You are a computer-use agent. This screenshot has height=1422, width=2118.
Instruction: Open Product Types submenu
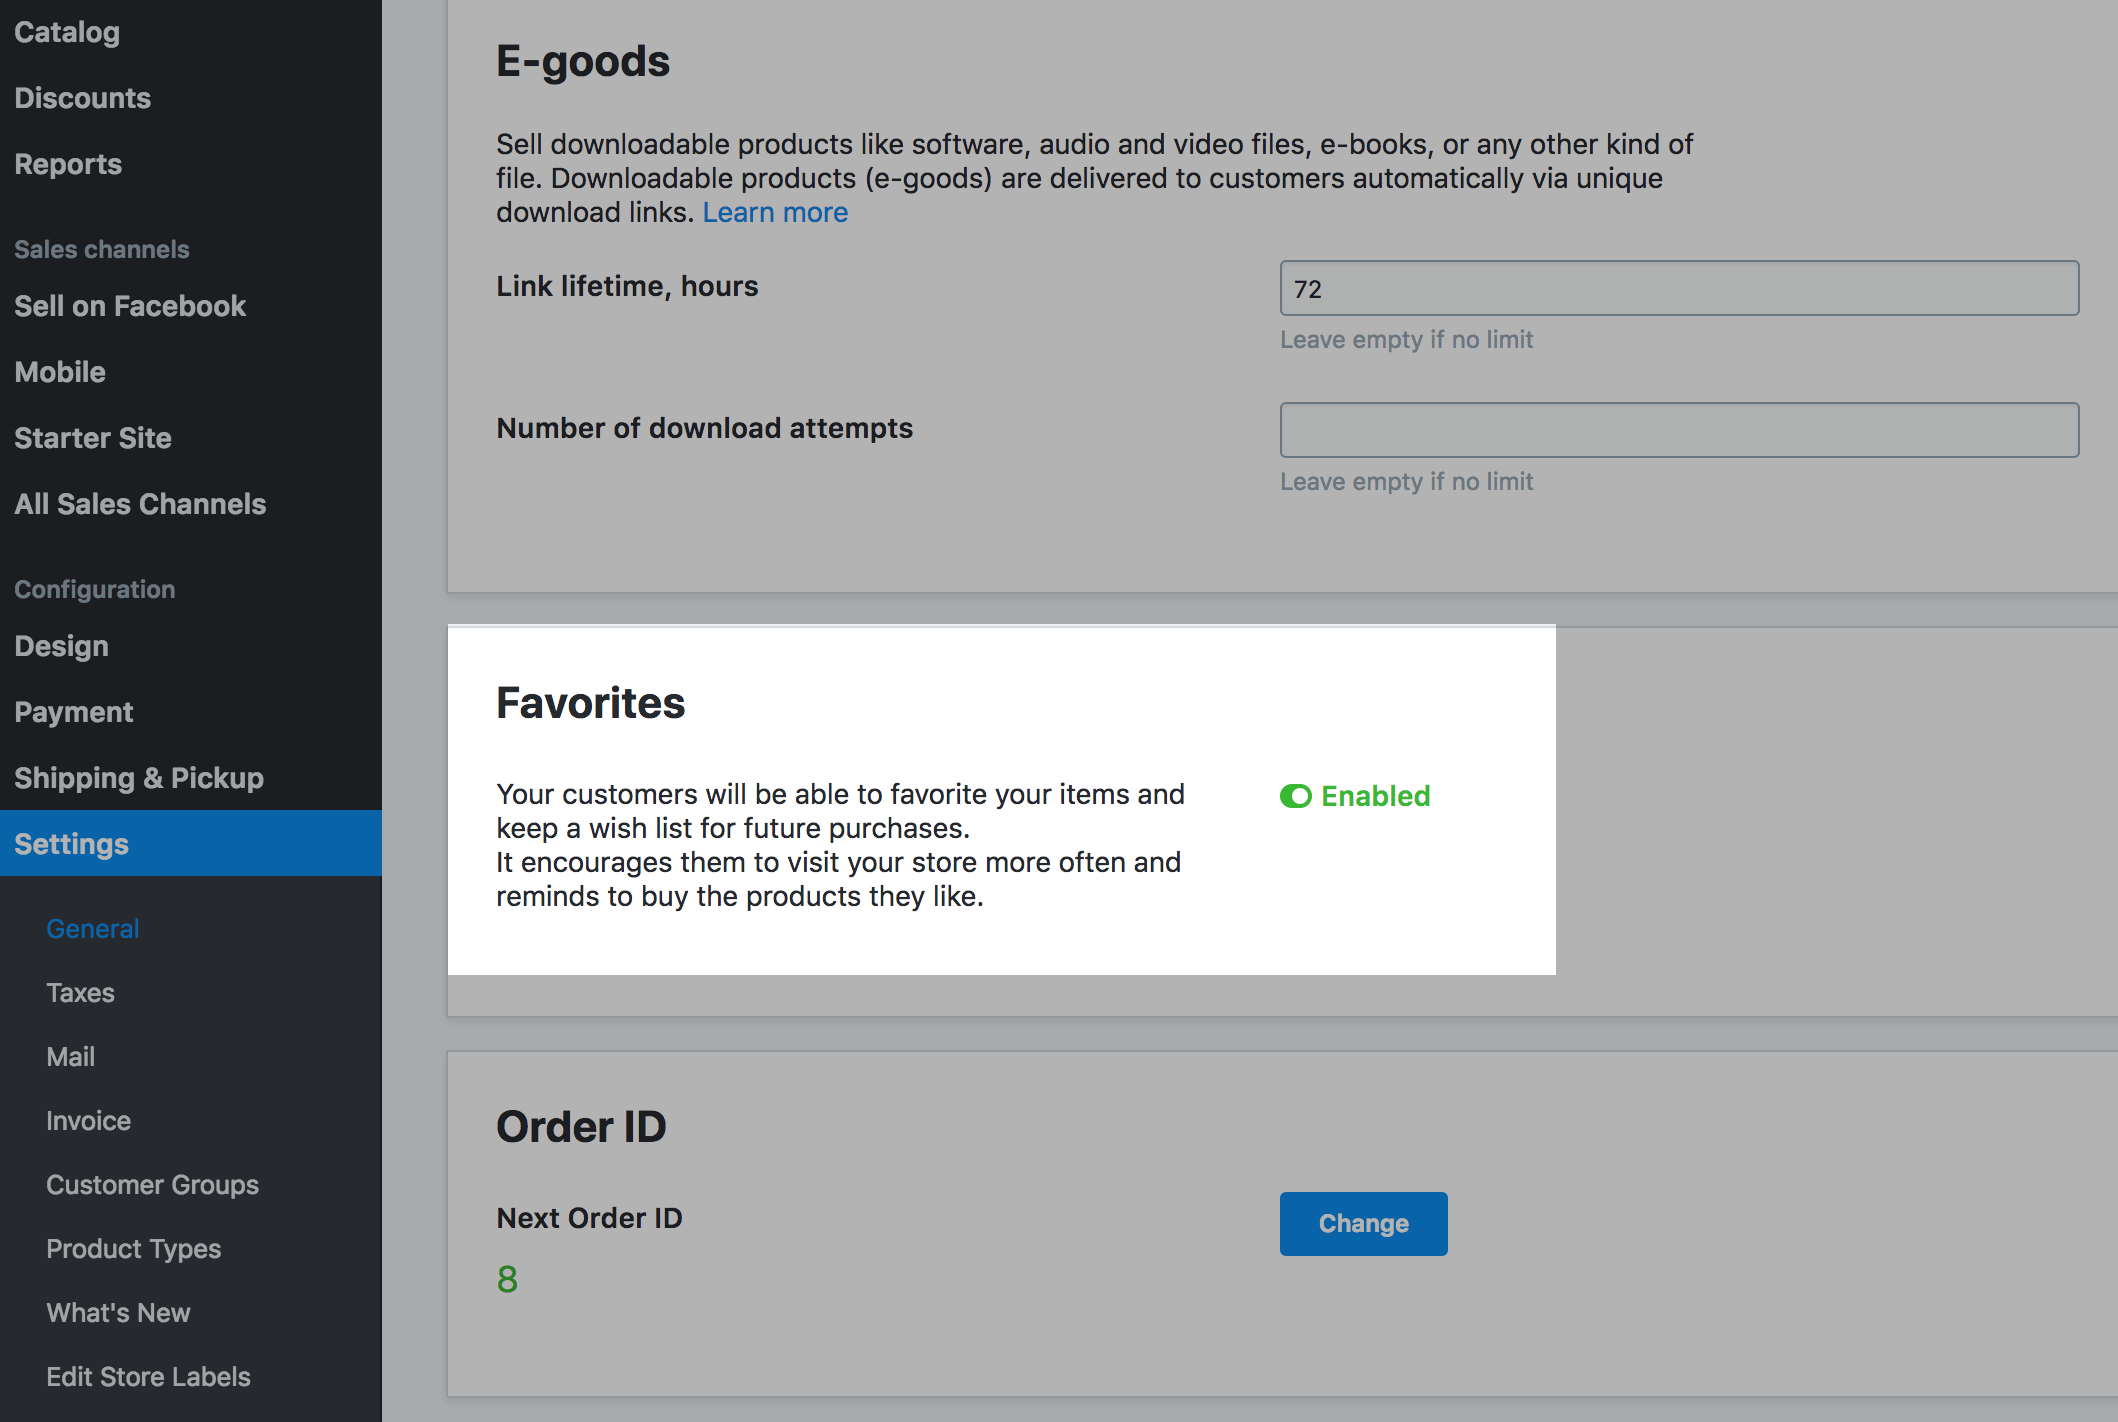click(134, 1249)
